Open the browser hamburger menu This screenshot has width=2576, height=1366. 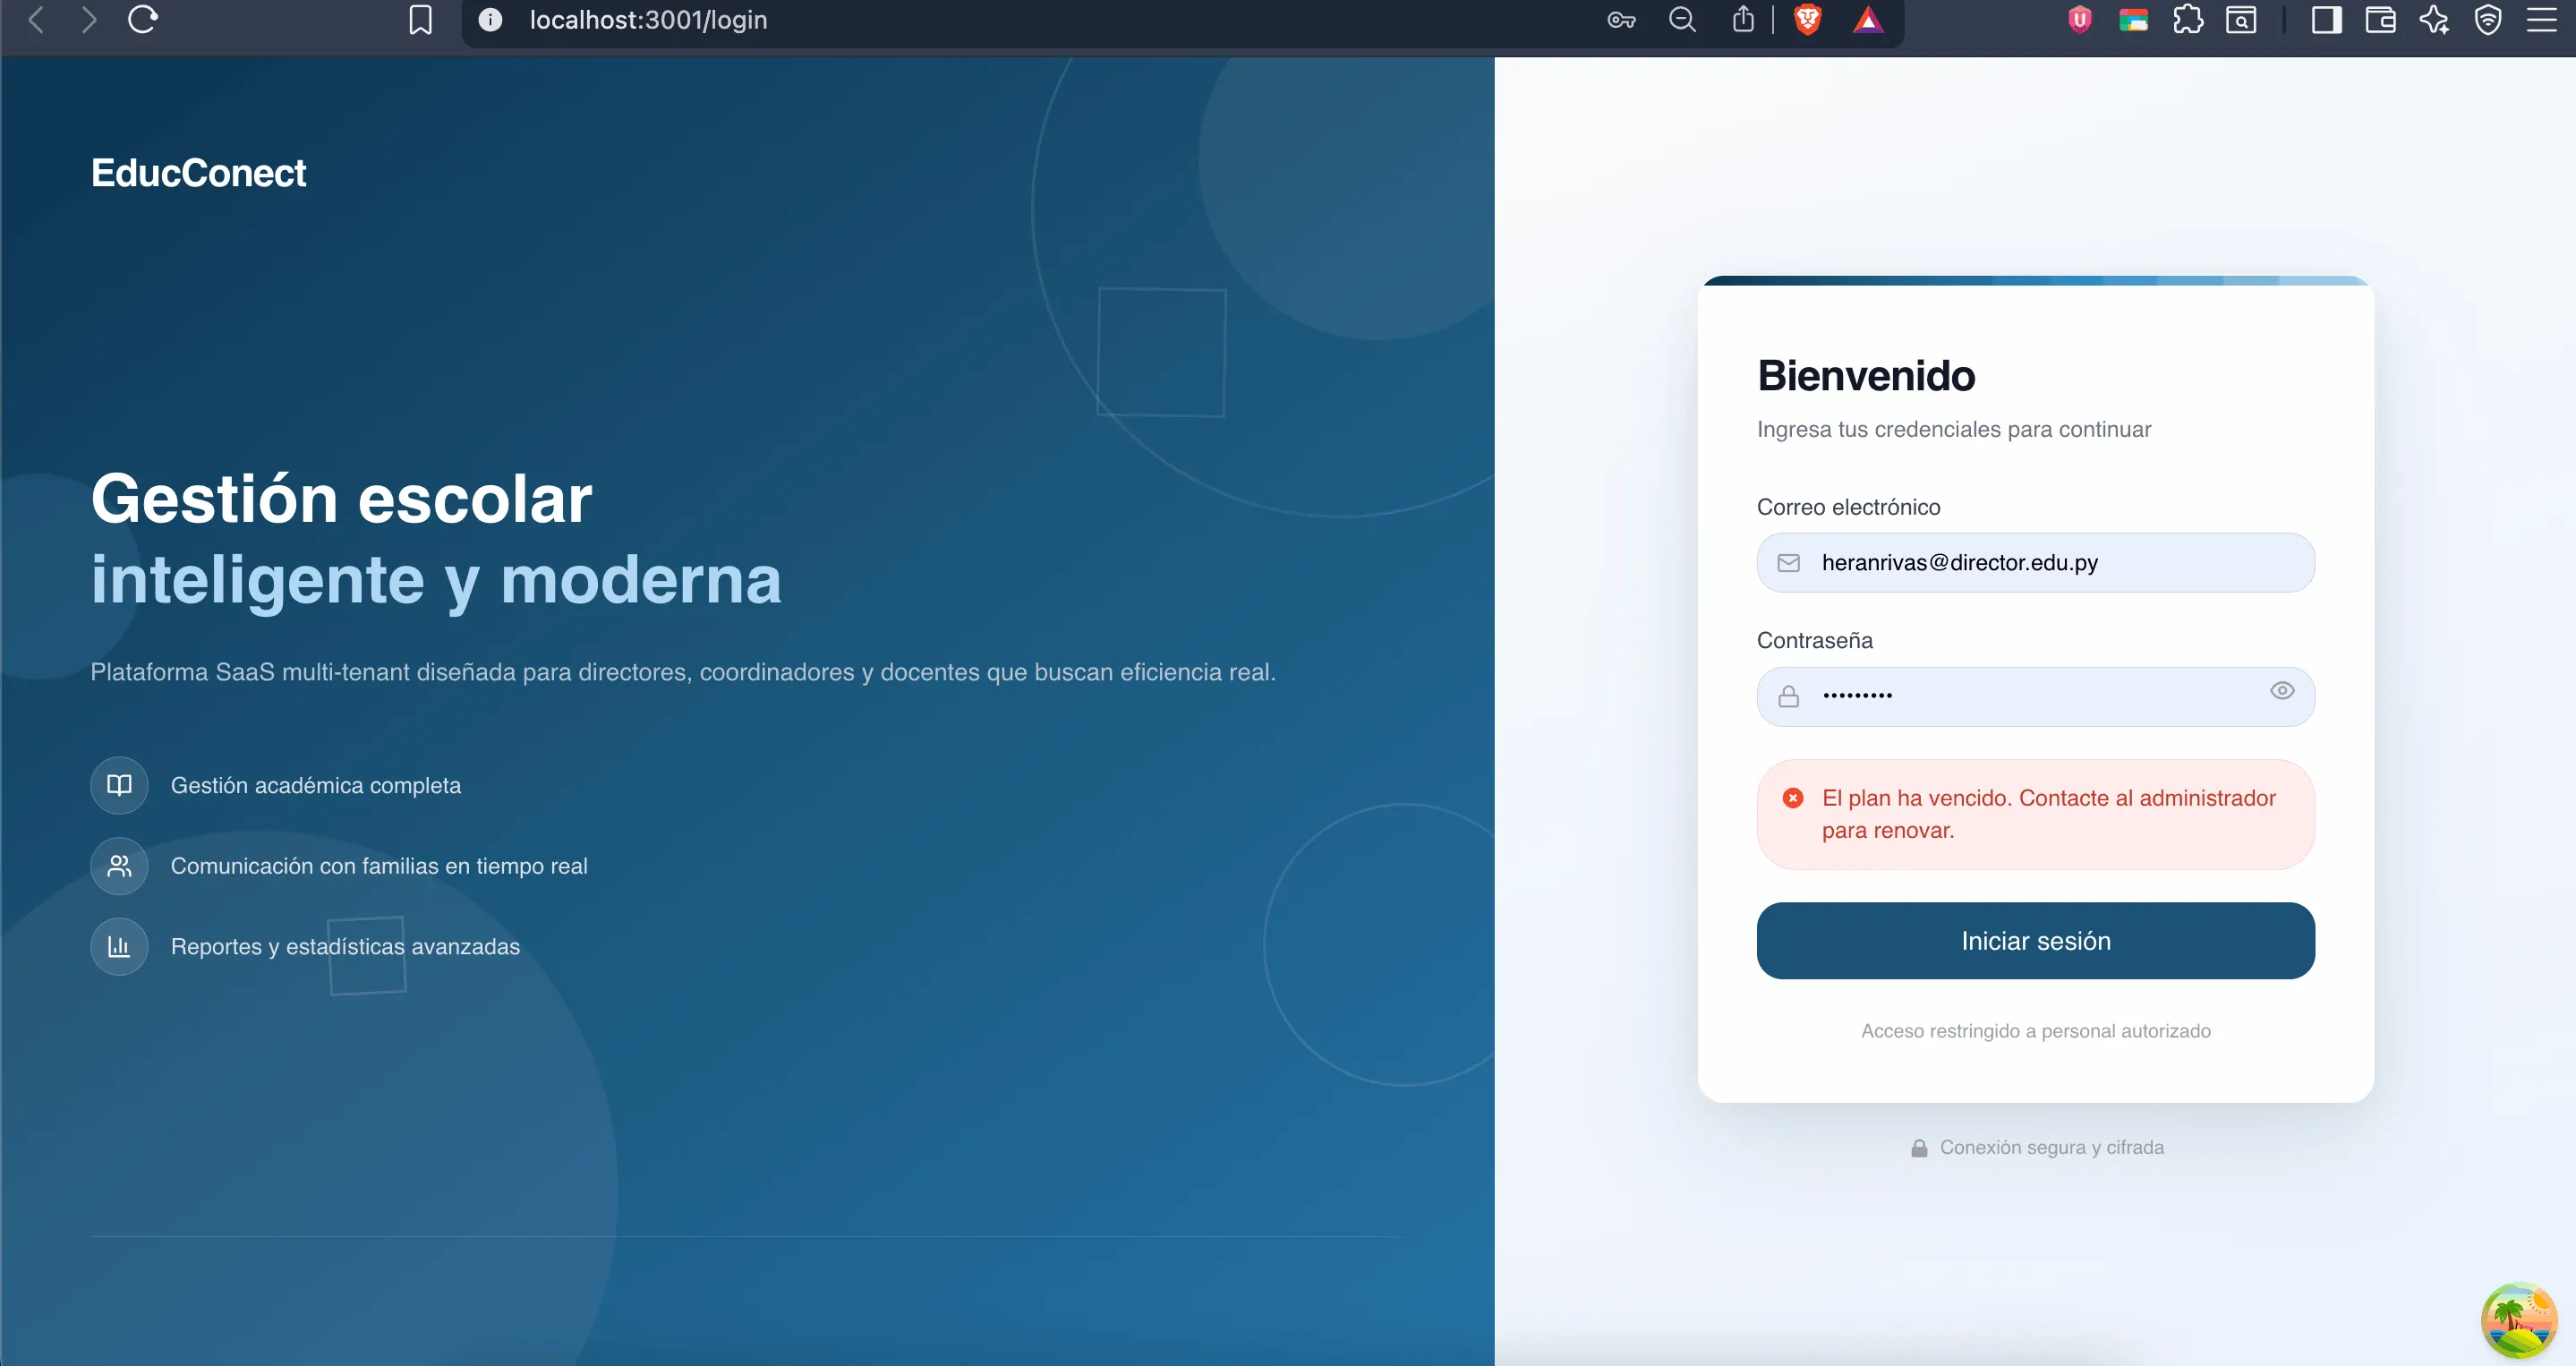(x=2541, y=20)
